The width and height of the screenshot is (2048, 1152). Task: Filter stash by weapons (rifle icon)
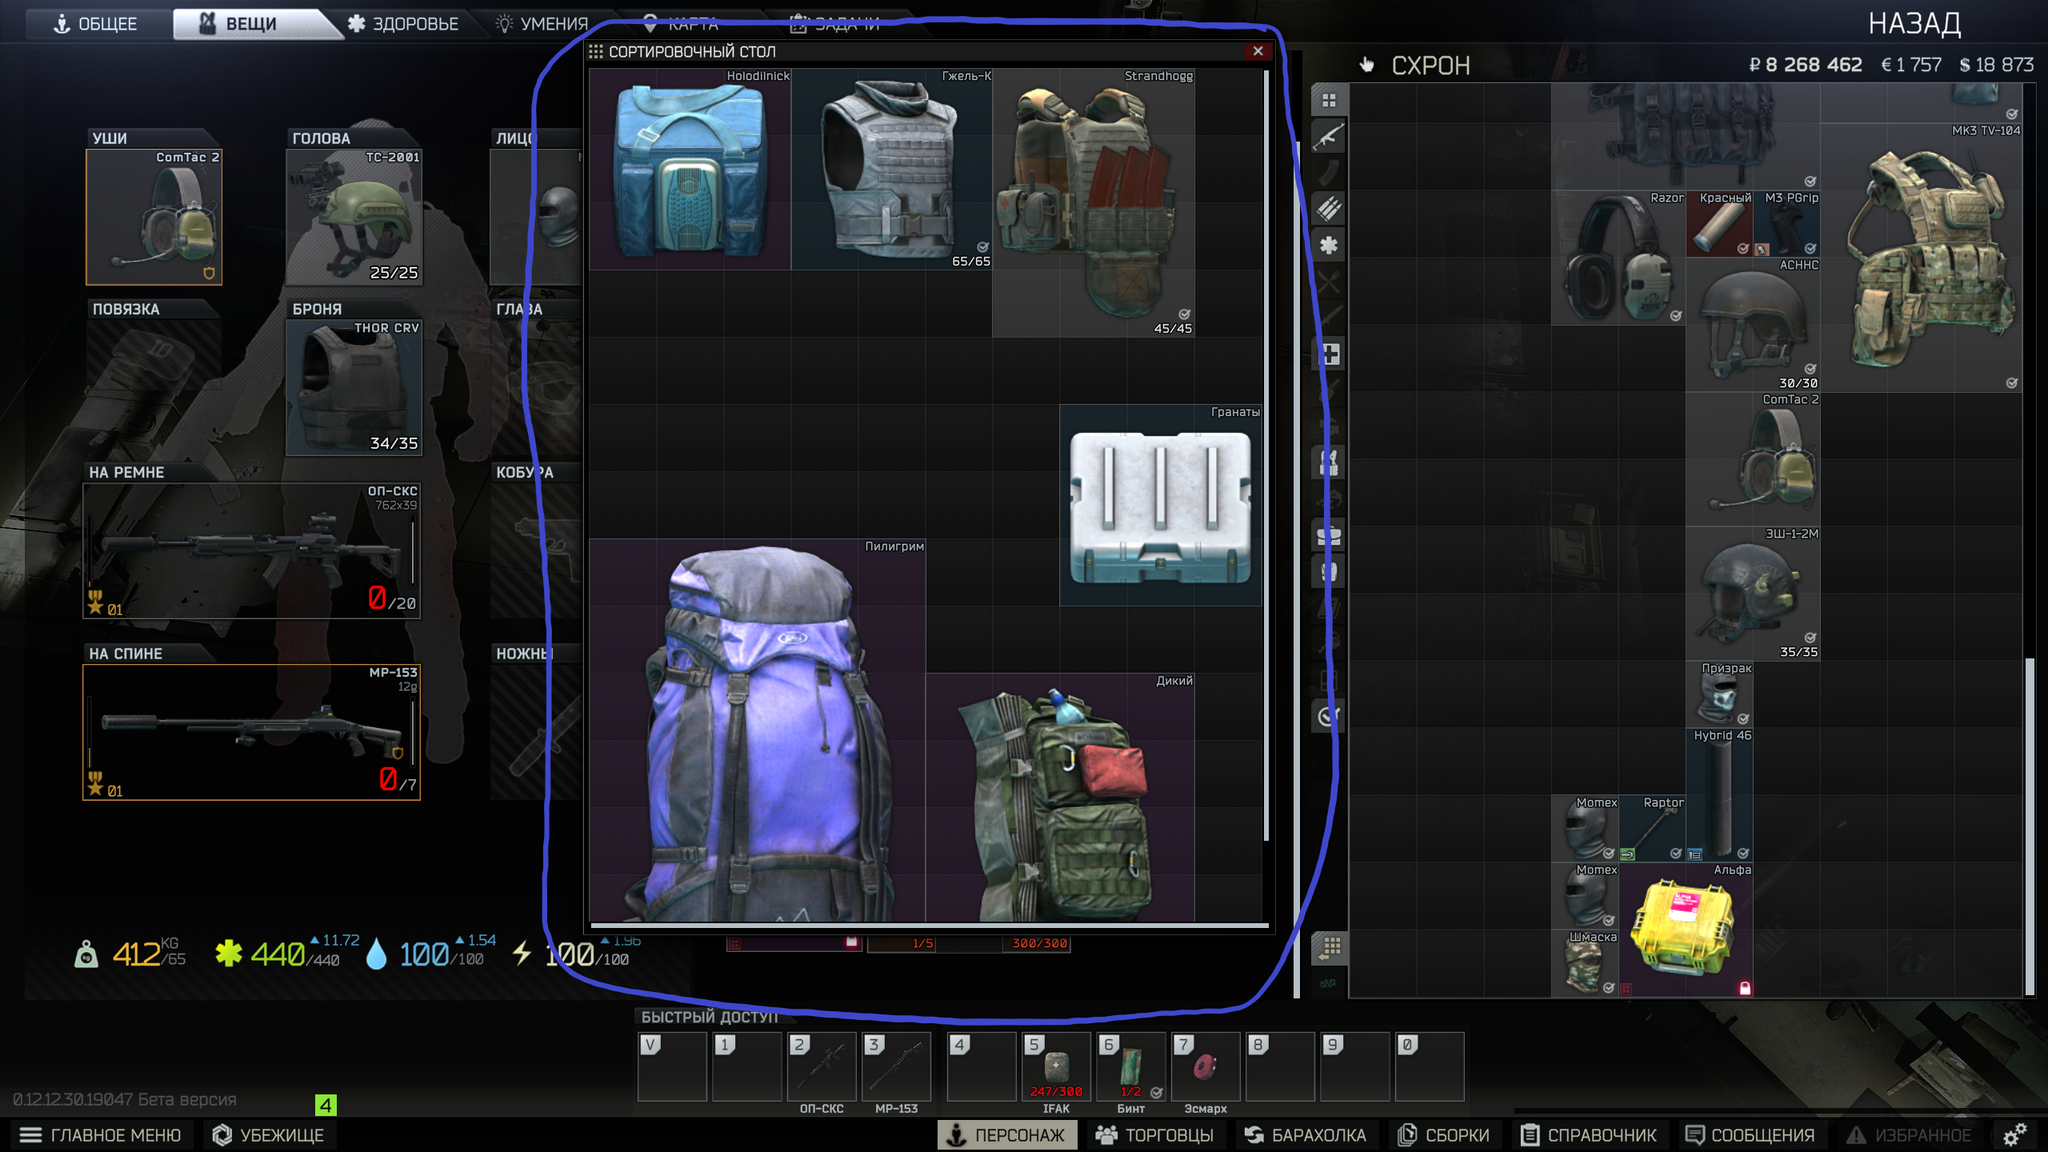pos(1329,136)
